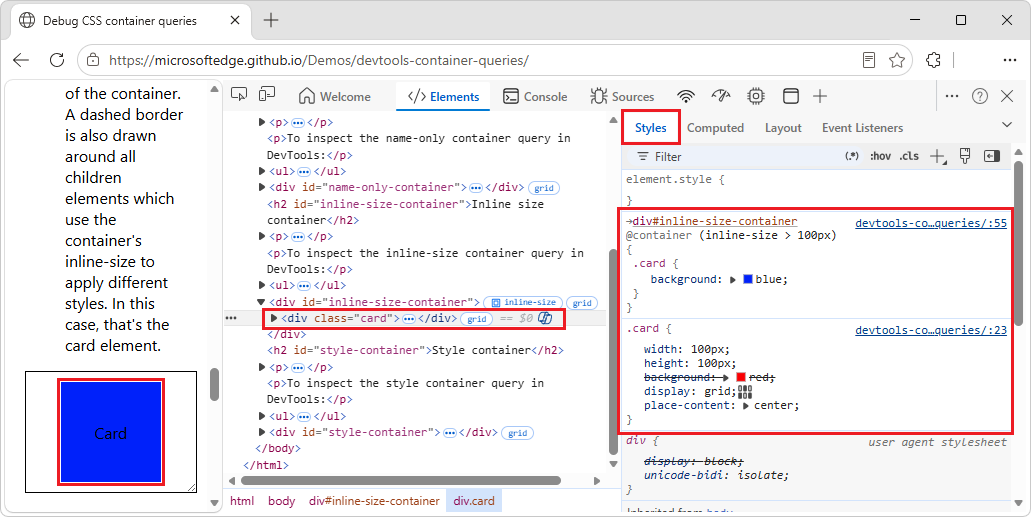The width and height of the screenshot is (1031, 517).
Task: Toggle grid badge on style-container div
Action: coord(517,433)
